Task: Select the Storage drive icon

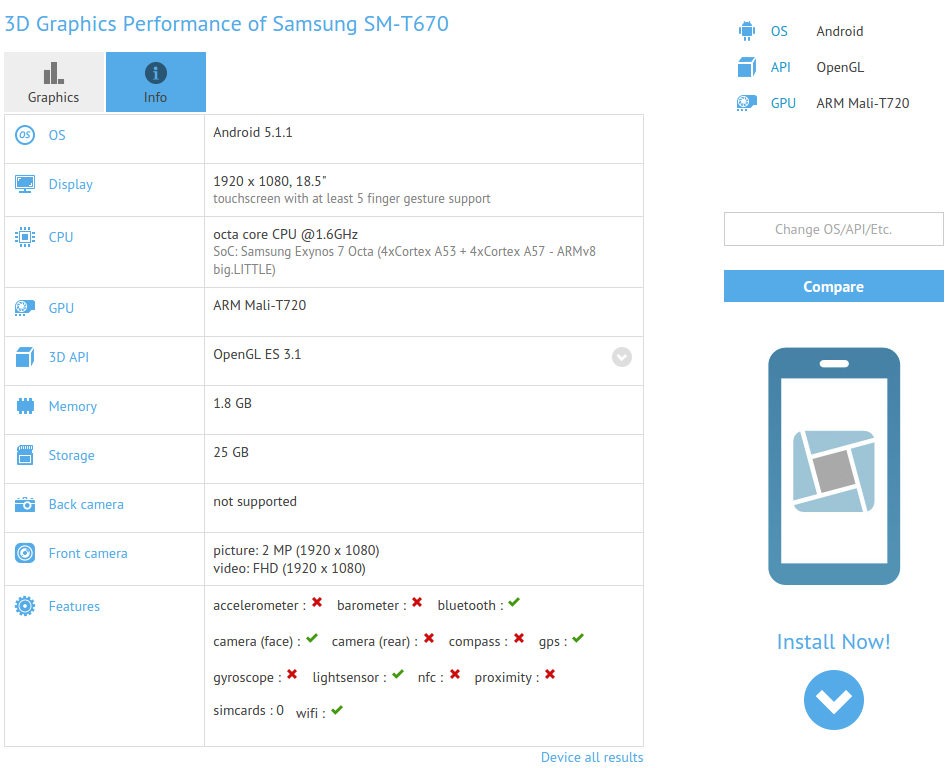Action: 25,455
